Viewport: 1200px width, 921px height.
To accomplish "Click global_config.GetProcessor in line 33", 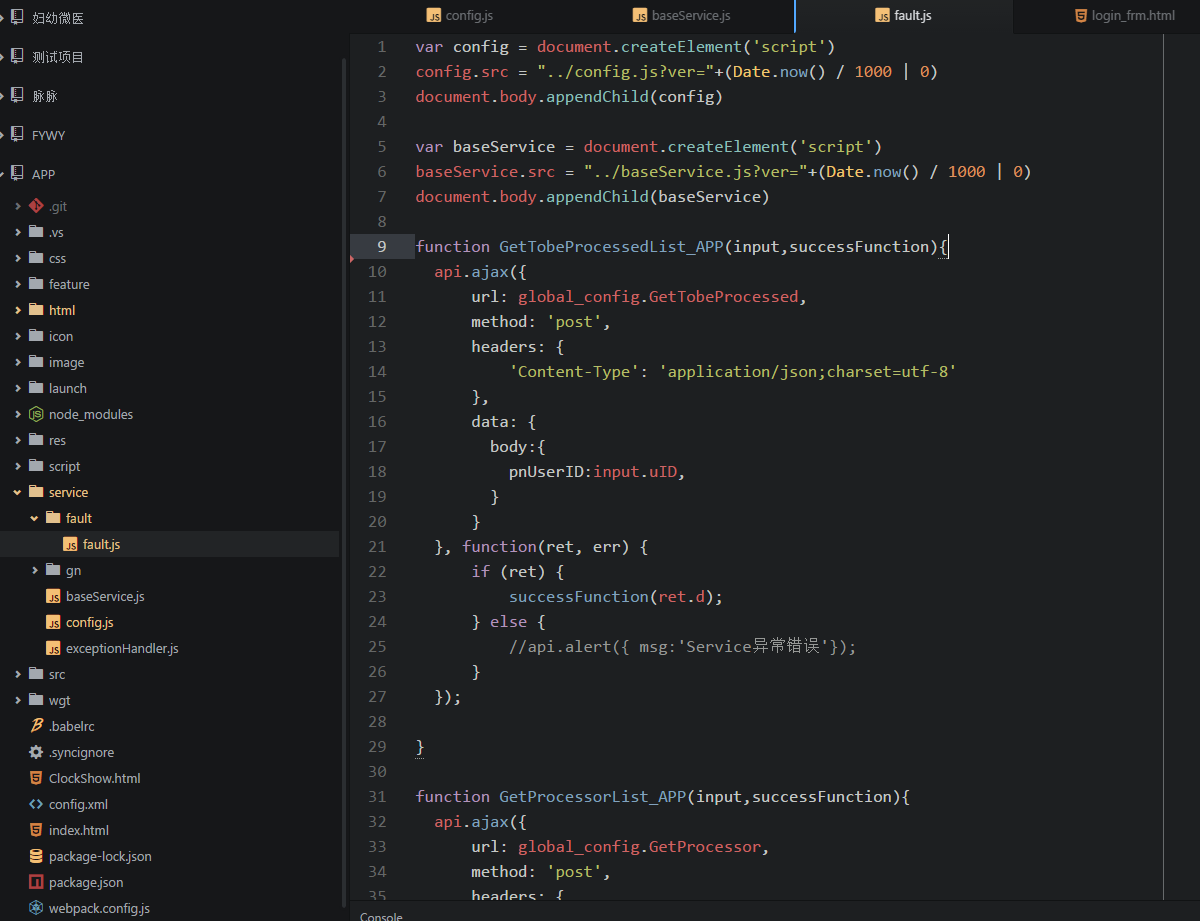I will tap(639, 847).
